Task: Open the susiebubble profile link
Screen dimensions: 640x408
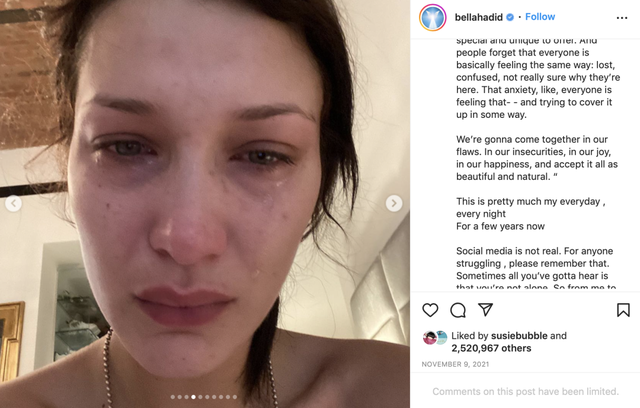Action: tap(519, 336)
